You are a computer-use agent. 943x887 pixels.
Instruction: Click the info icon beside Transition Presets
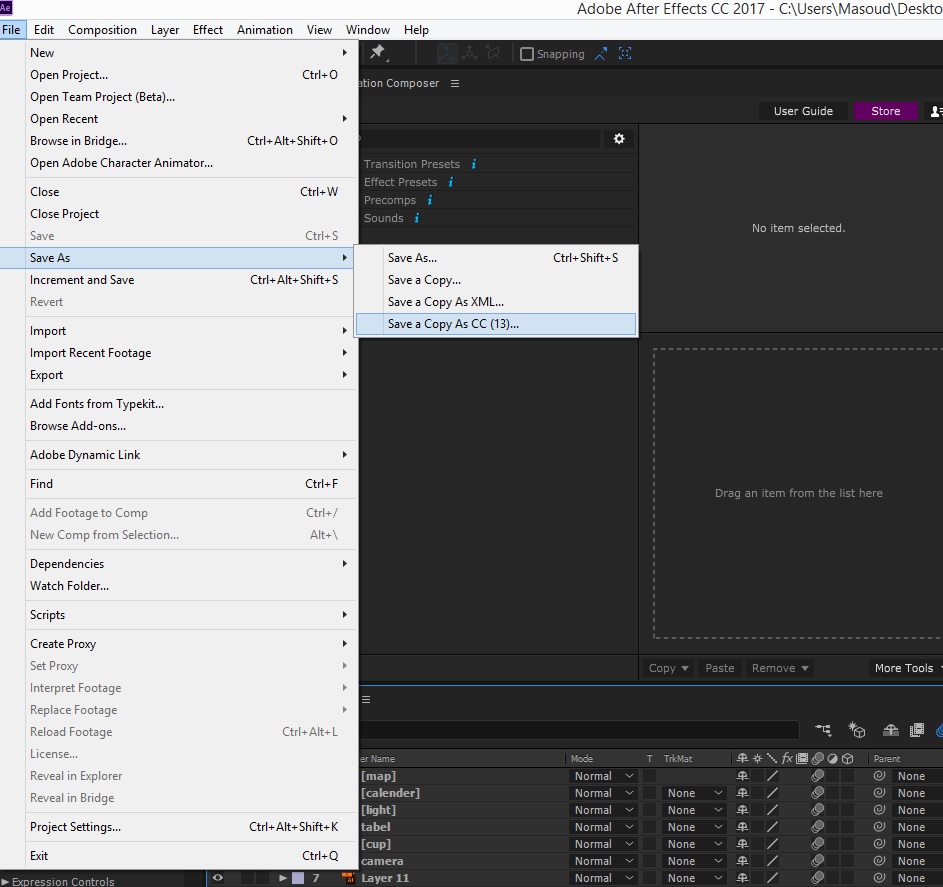[474, 164]
